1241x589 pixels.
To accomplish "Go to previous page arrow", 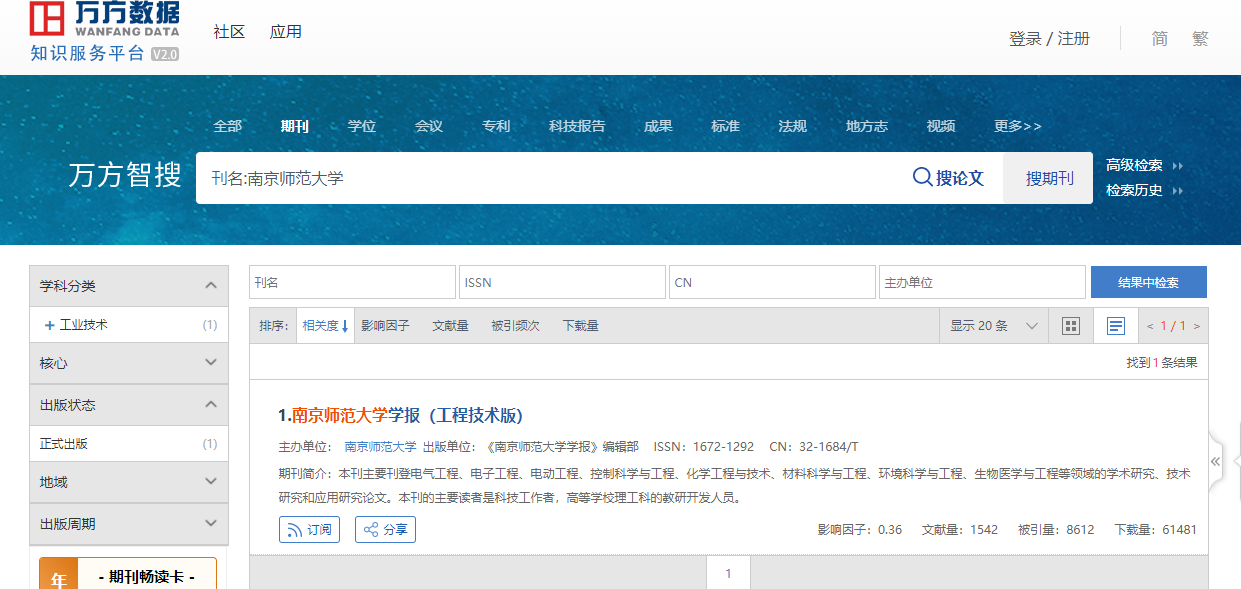I will 1150,326.
